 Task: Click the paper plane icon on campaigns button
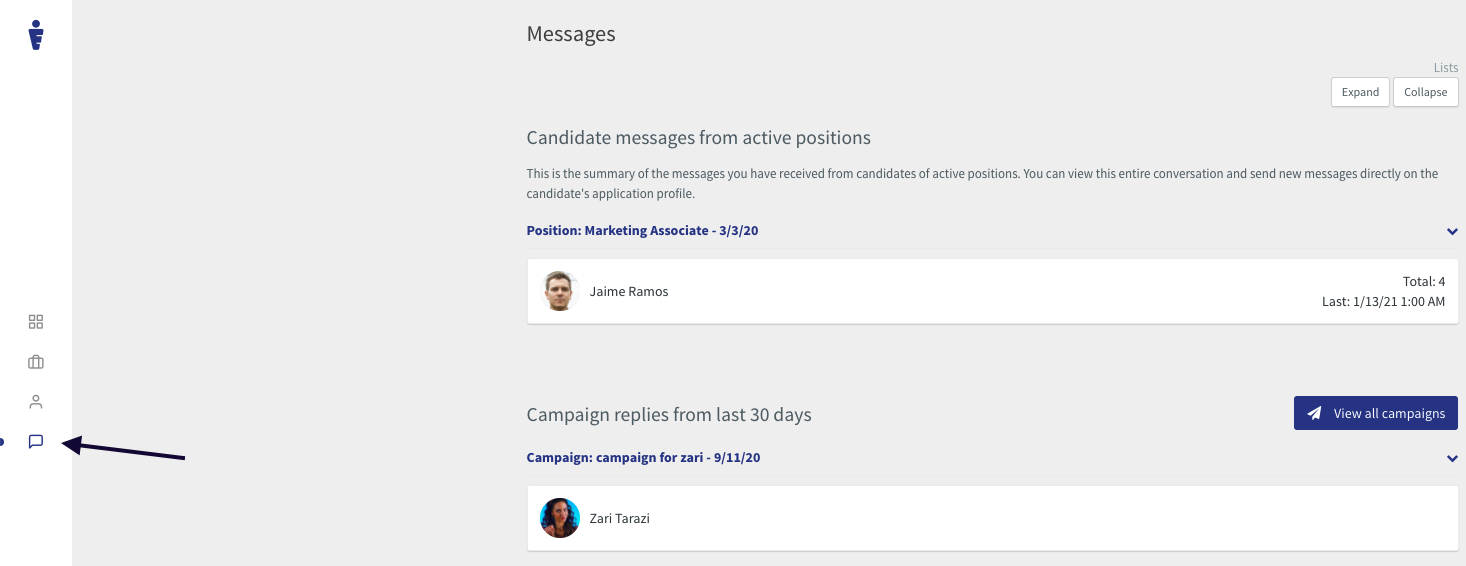point(1315,413)
